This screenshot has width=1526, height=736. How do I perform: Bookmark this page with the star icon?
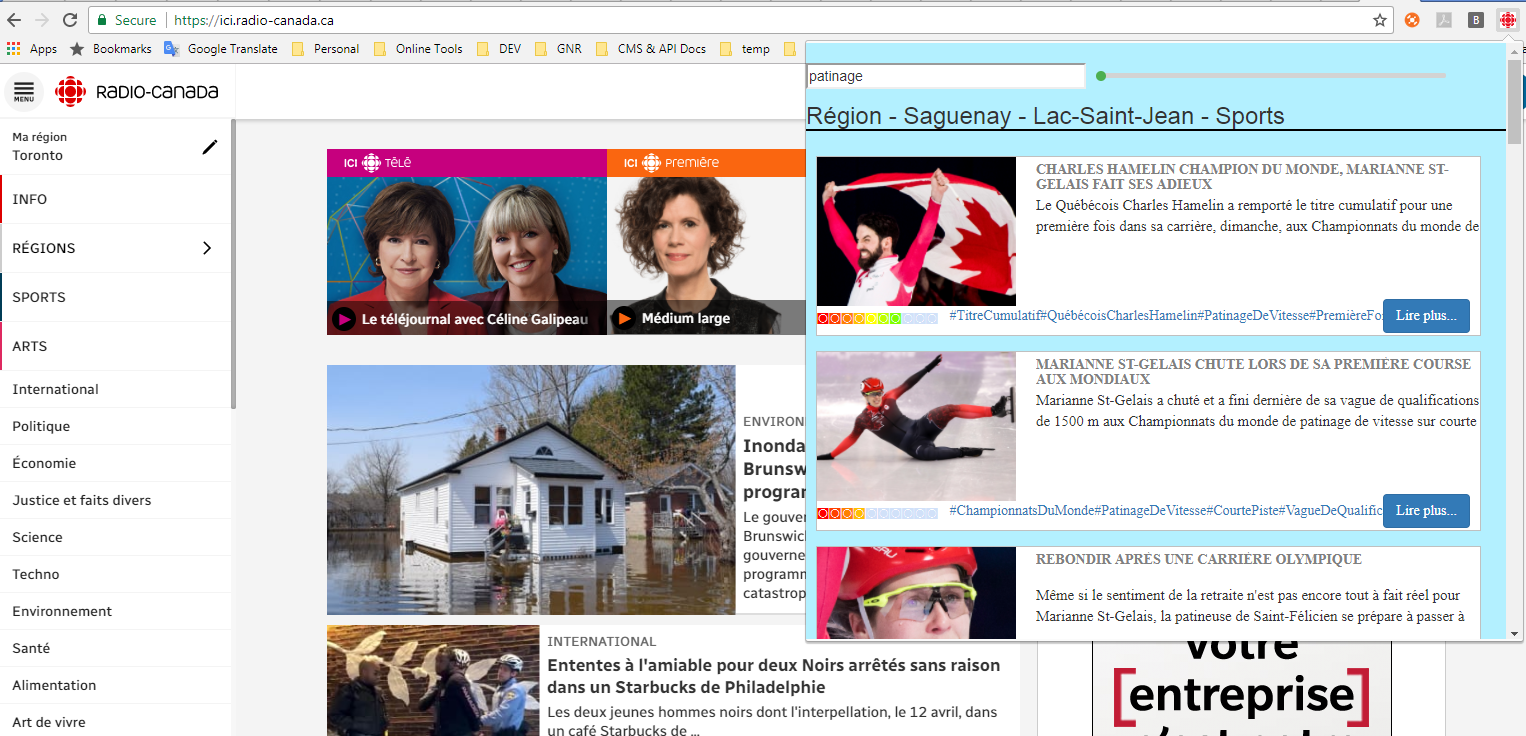(x=1380, y=20)
